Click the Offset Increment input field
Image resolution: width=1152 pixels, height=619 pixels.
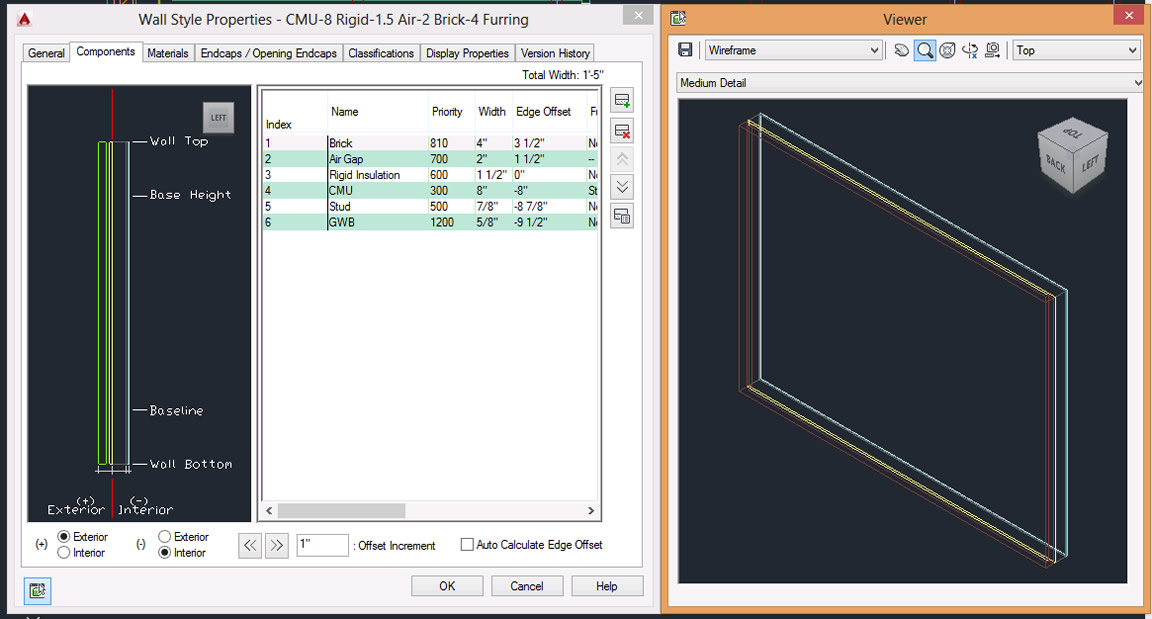(x=323, y=545)
